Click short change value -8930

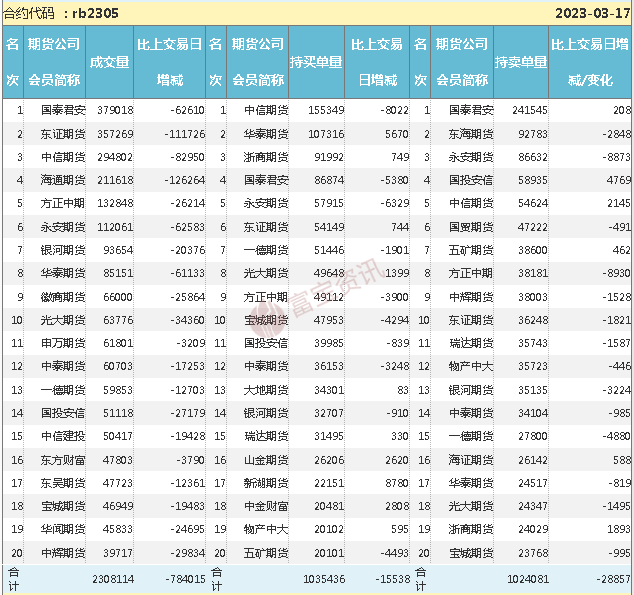616,273
